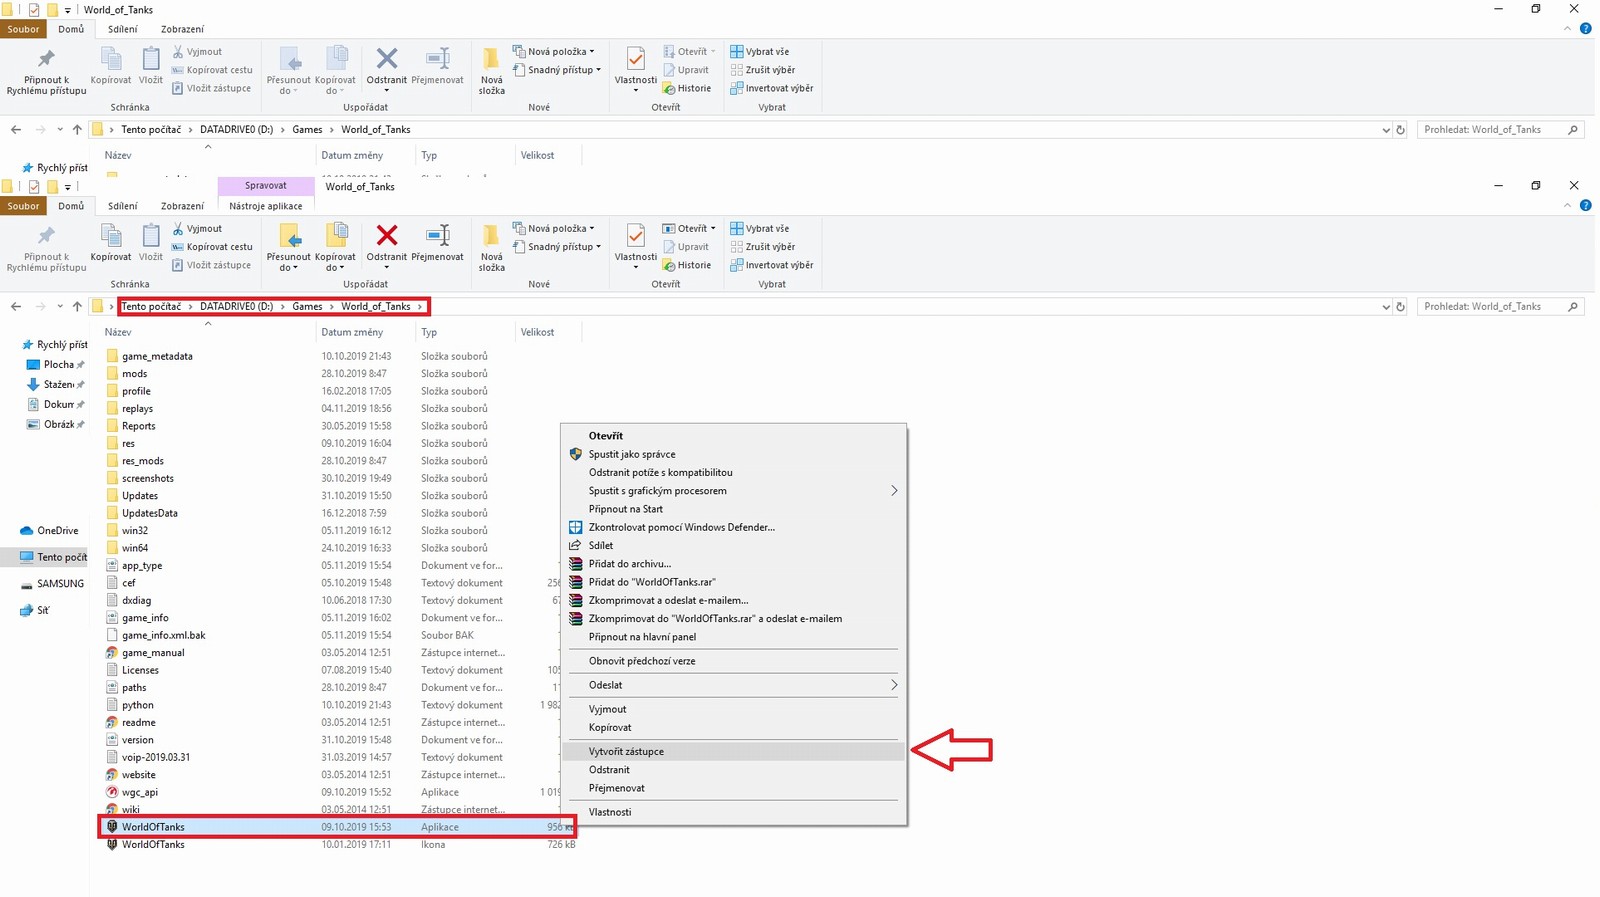Open Nová položka dropdown in lower window ribbon
Image resolution: width=1600 pixels, height=897 pixels.
(x=558, y=229)
